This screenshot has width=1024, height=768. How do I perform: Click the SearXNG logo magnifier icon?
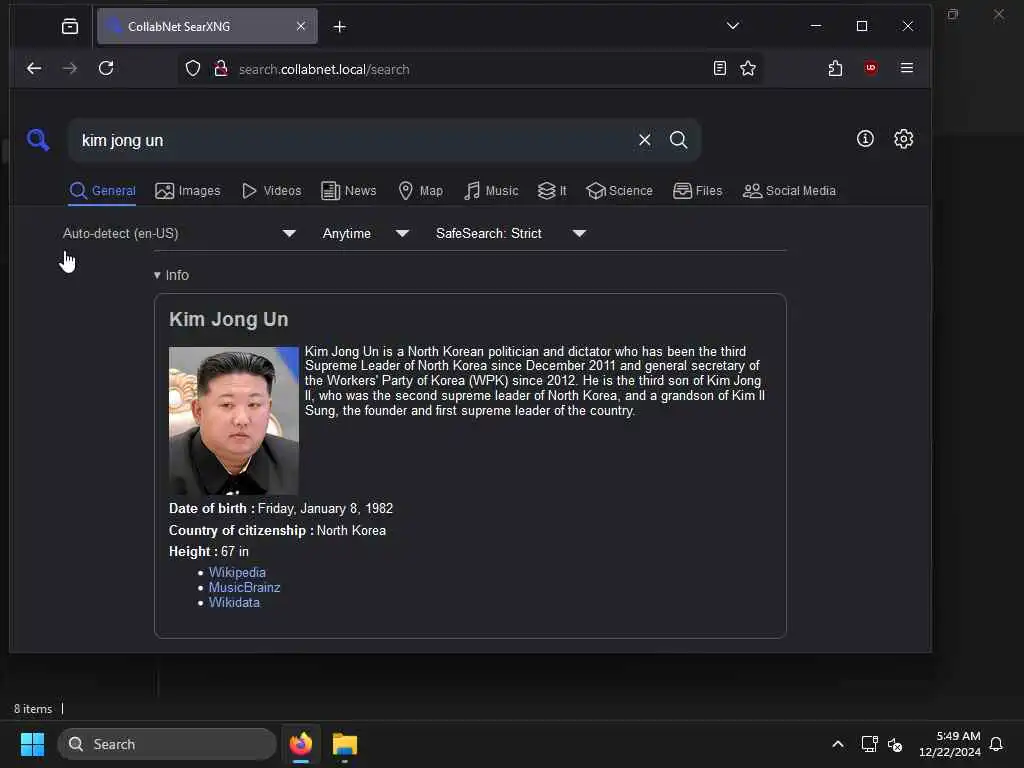[x=38, y=140]
